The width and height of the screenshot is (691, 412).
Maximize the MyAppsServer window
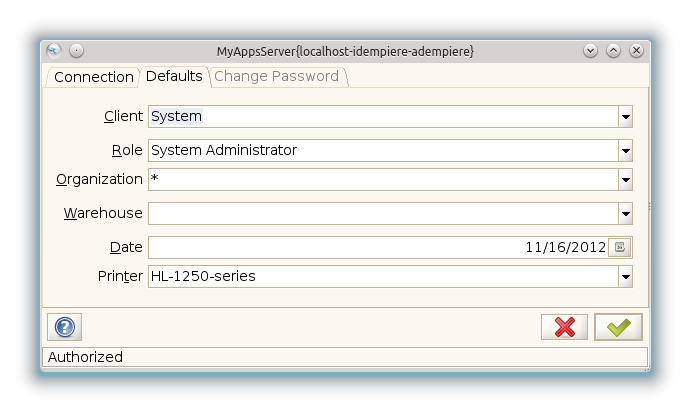click(x=613, y=50)
